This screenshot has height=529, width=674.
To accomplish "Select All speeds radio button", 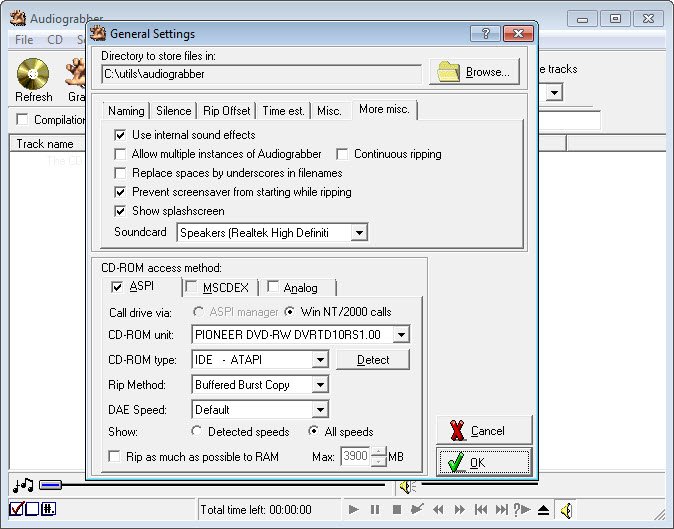I will 314,431.
